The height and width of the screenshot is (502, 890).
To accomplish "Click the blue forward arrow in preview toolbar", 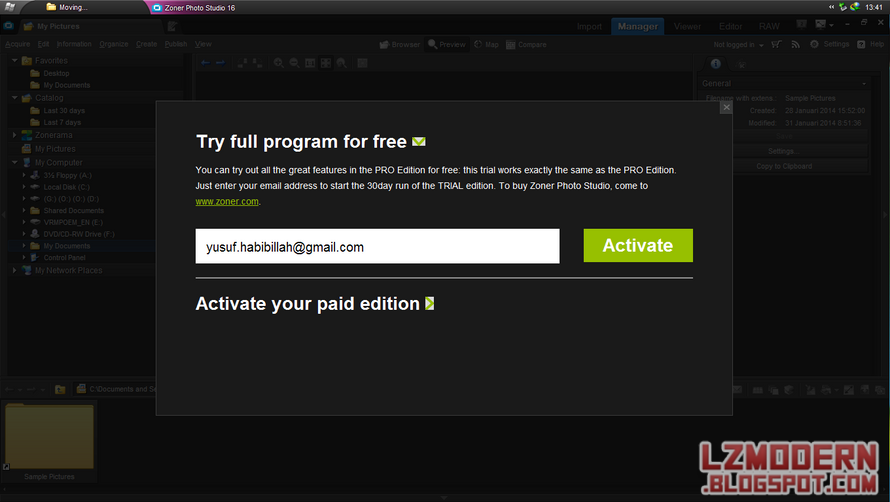I will point(221,63).
